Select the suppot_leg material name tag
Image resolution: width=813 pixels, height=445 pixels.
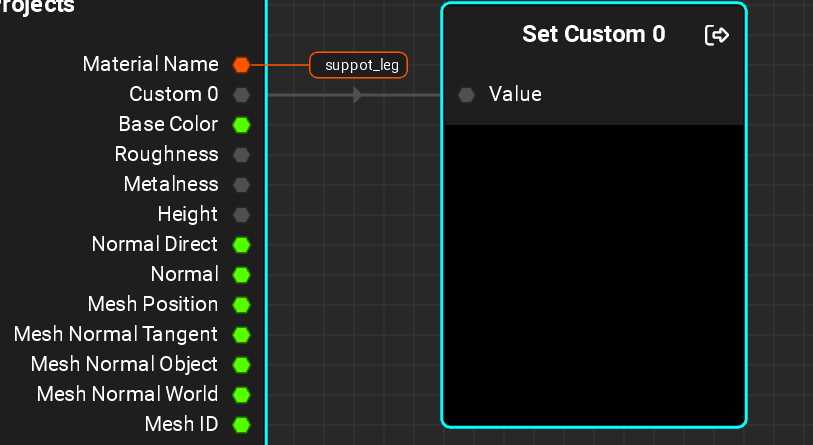358,66
